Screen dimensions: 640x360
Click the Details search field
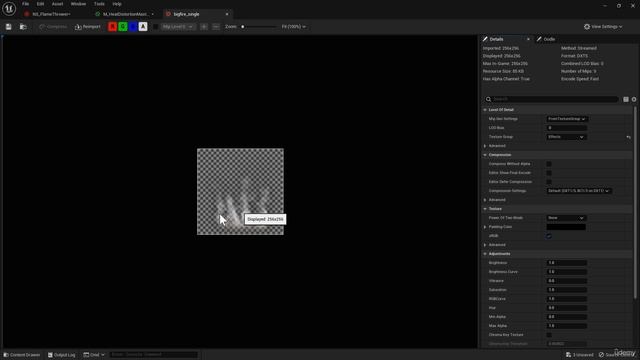(551, 99)
